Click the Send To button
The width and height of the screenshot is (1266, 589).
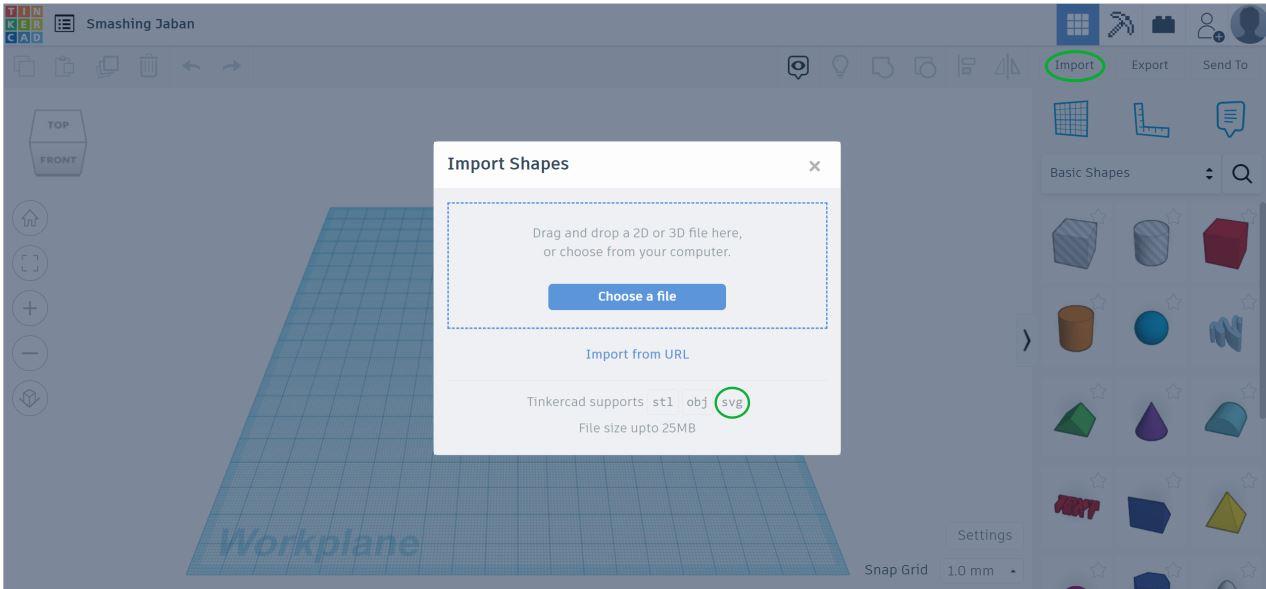point(1226,65)
